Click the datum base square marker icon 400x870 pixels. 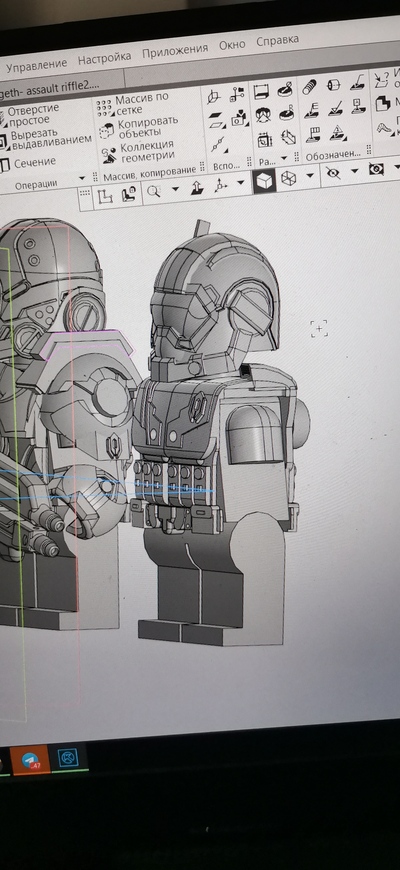click(359, 105)
